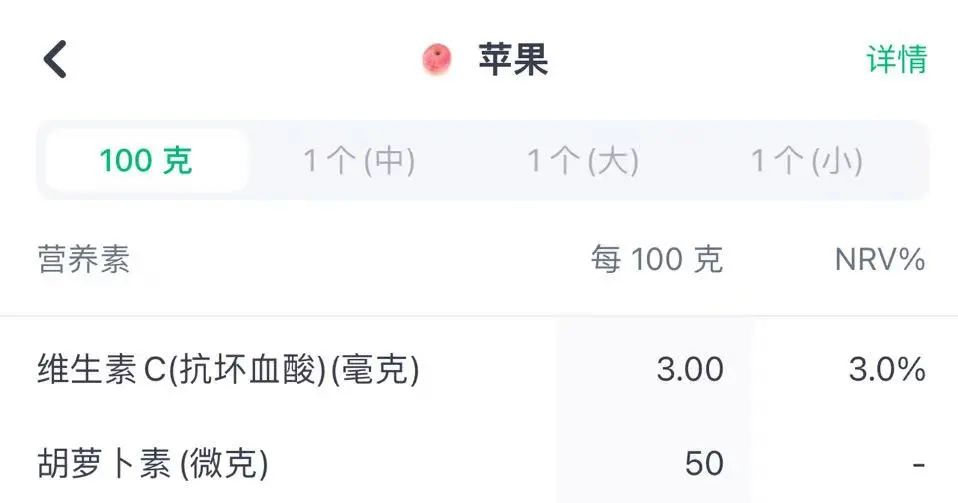Tap the NRV% column header
The image size is (958, 503).
(880, 260)
